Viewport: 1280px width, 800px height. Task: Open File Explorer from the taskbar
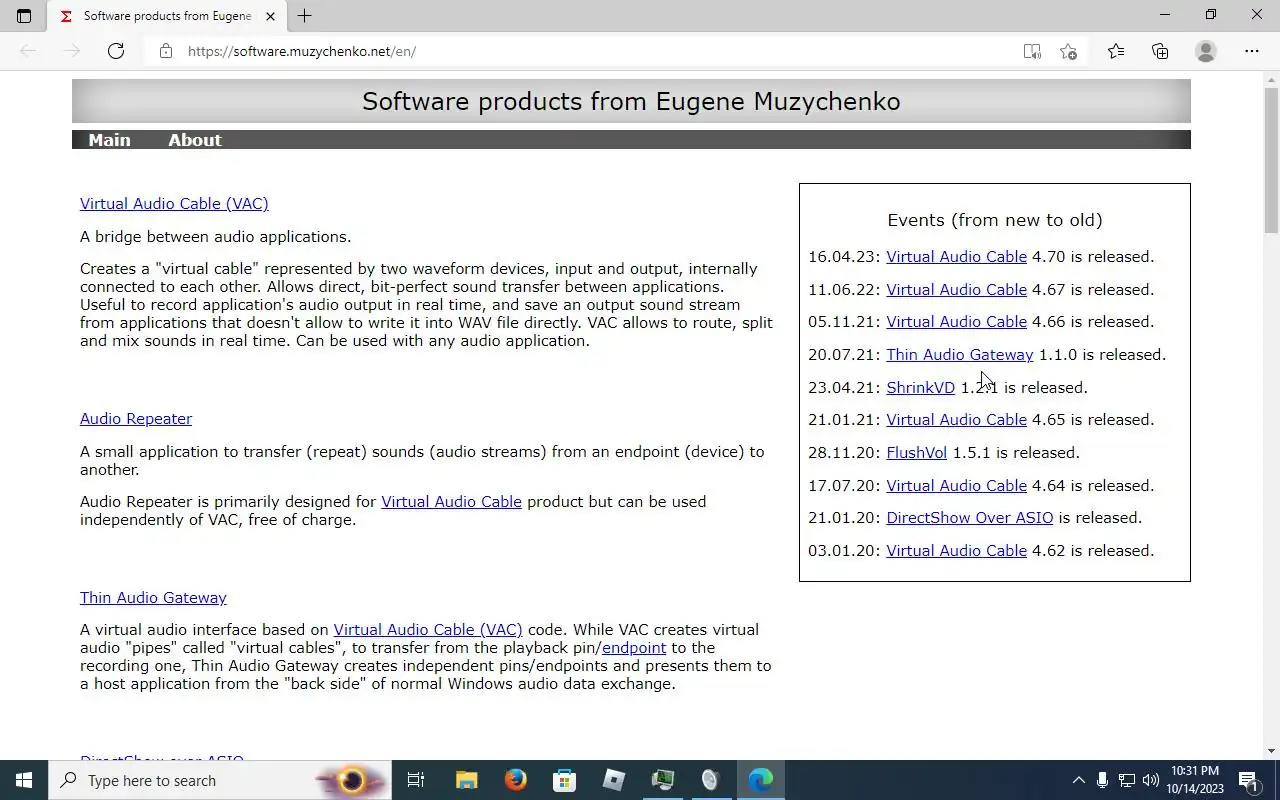(x=467, y=780)
